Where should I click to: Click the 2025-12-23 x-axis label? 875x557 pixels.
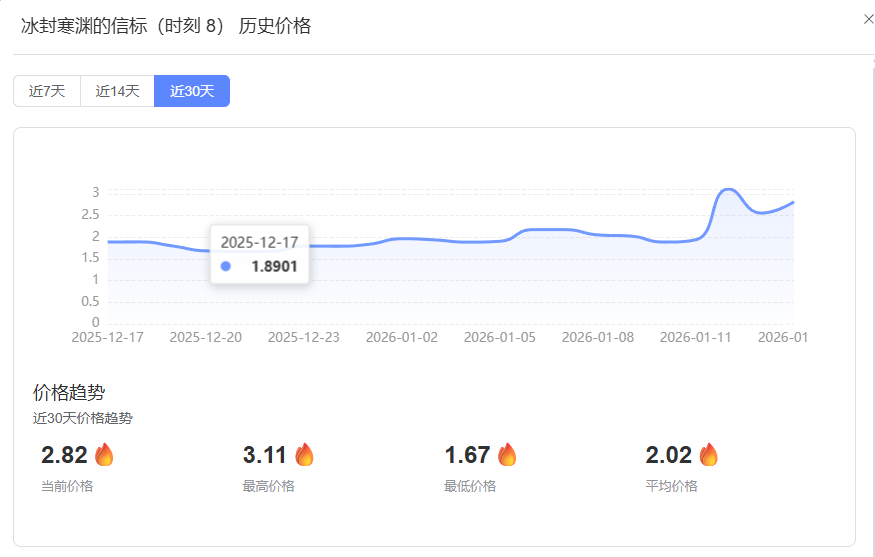(x=304, y=337)
